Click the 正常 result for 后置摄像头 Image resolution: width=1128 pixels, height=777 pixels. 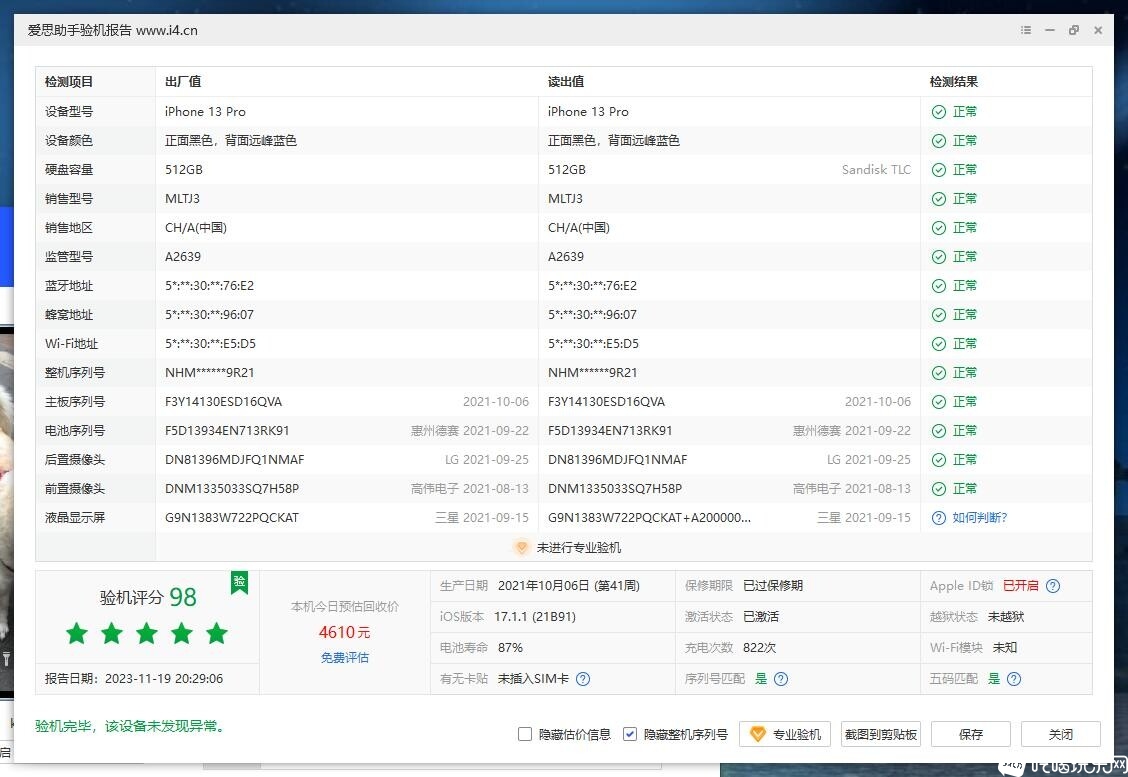click(x=965, y=460)
